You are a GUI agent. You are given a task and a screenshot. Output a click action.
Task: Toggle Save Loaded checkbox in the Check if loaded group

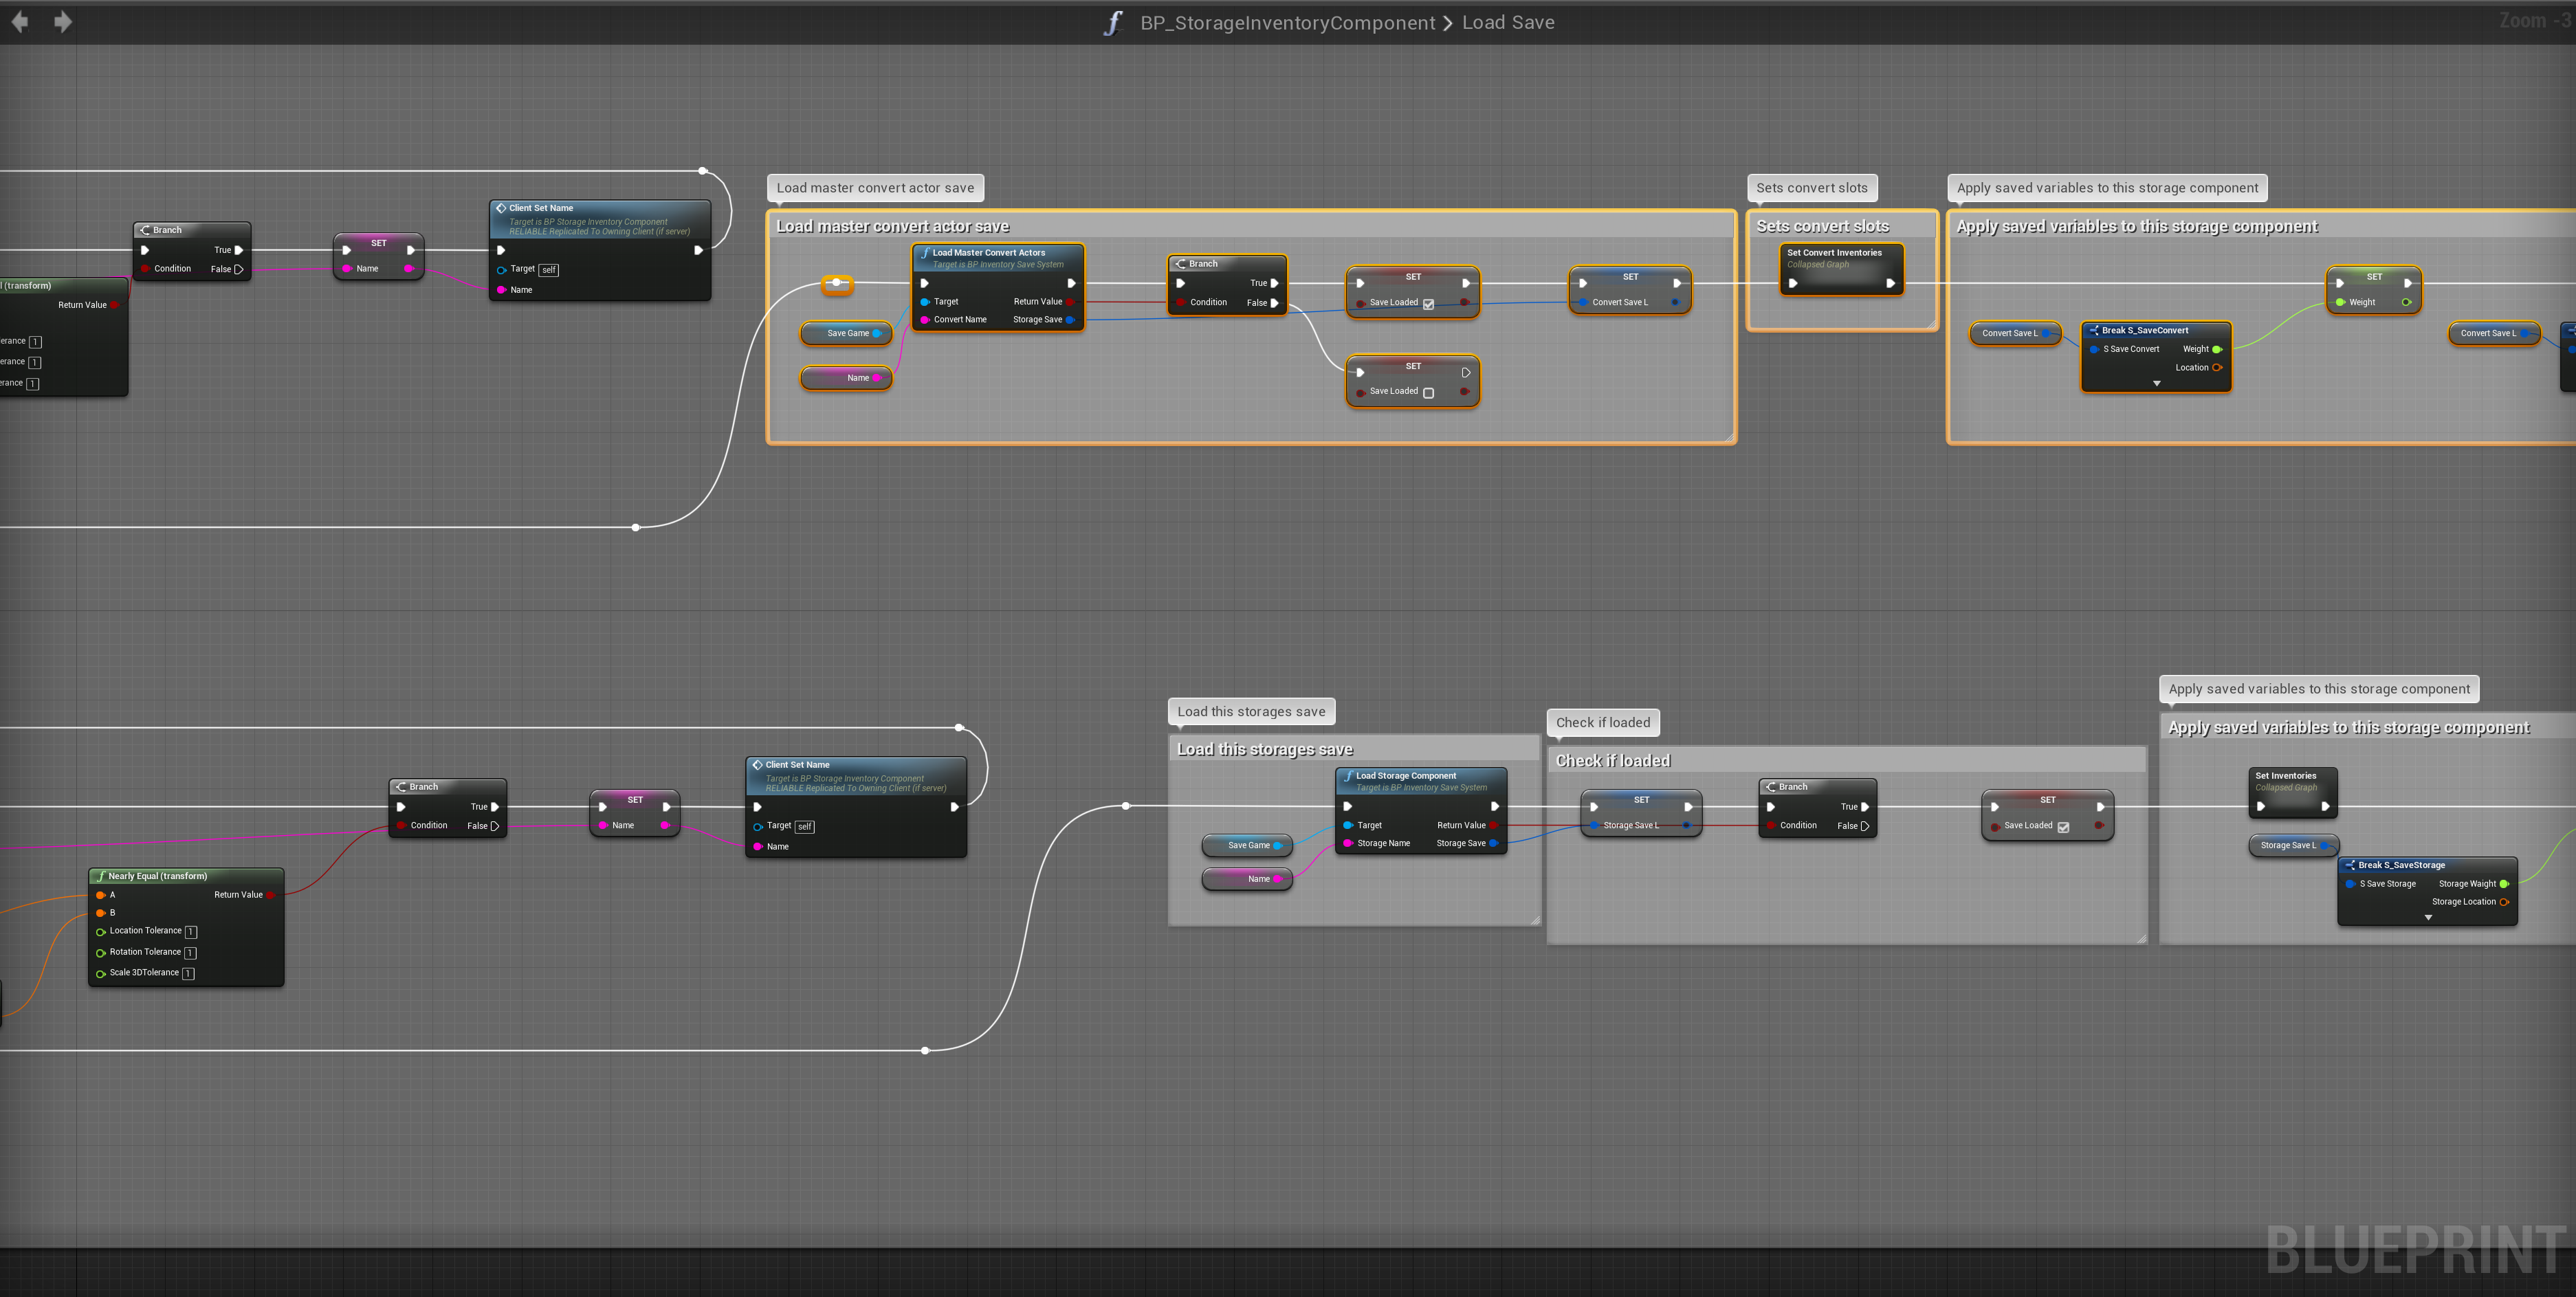pyautogui.click(x=2063, y=827)
